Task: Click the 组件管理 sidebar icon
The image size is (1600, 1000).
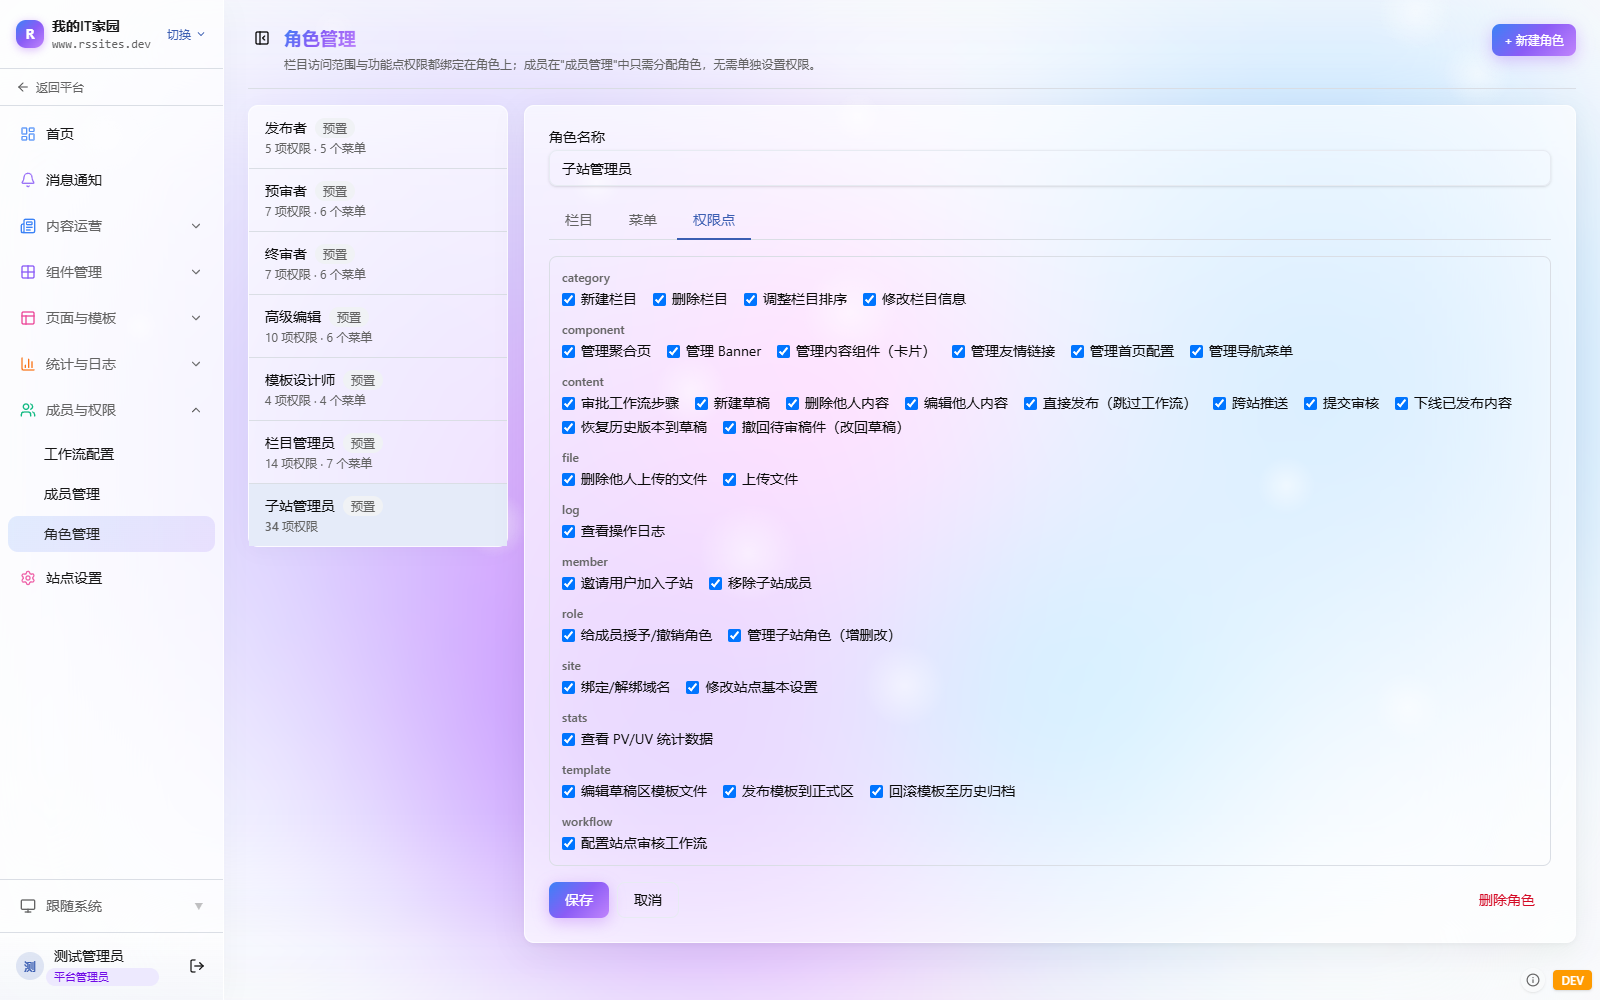Action: pos(28,272)
